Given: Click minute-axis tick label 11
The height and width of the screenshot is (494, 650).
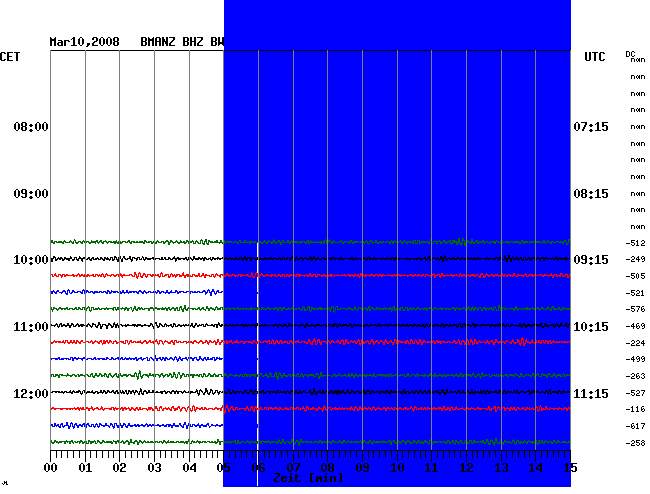Looking at the screenshot, I should (432, 468).
